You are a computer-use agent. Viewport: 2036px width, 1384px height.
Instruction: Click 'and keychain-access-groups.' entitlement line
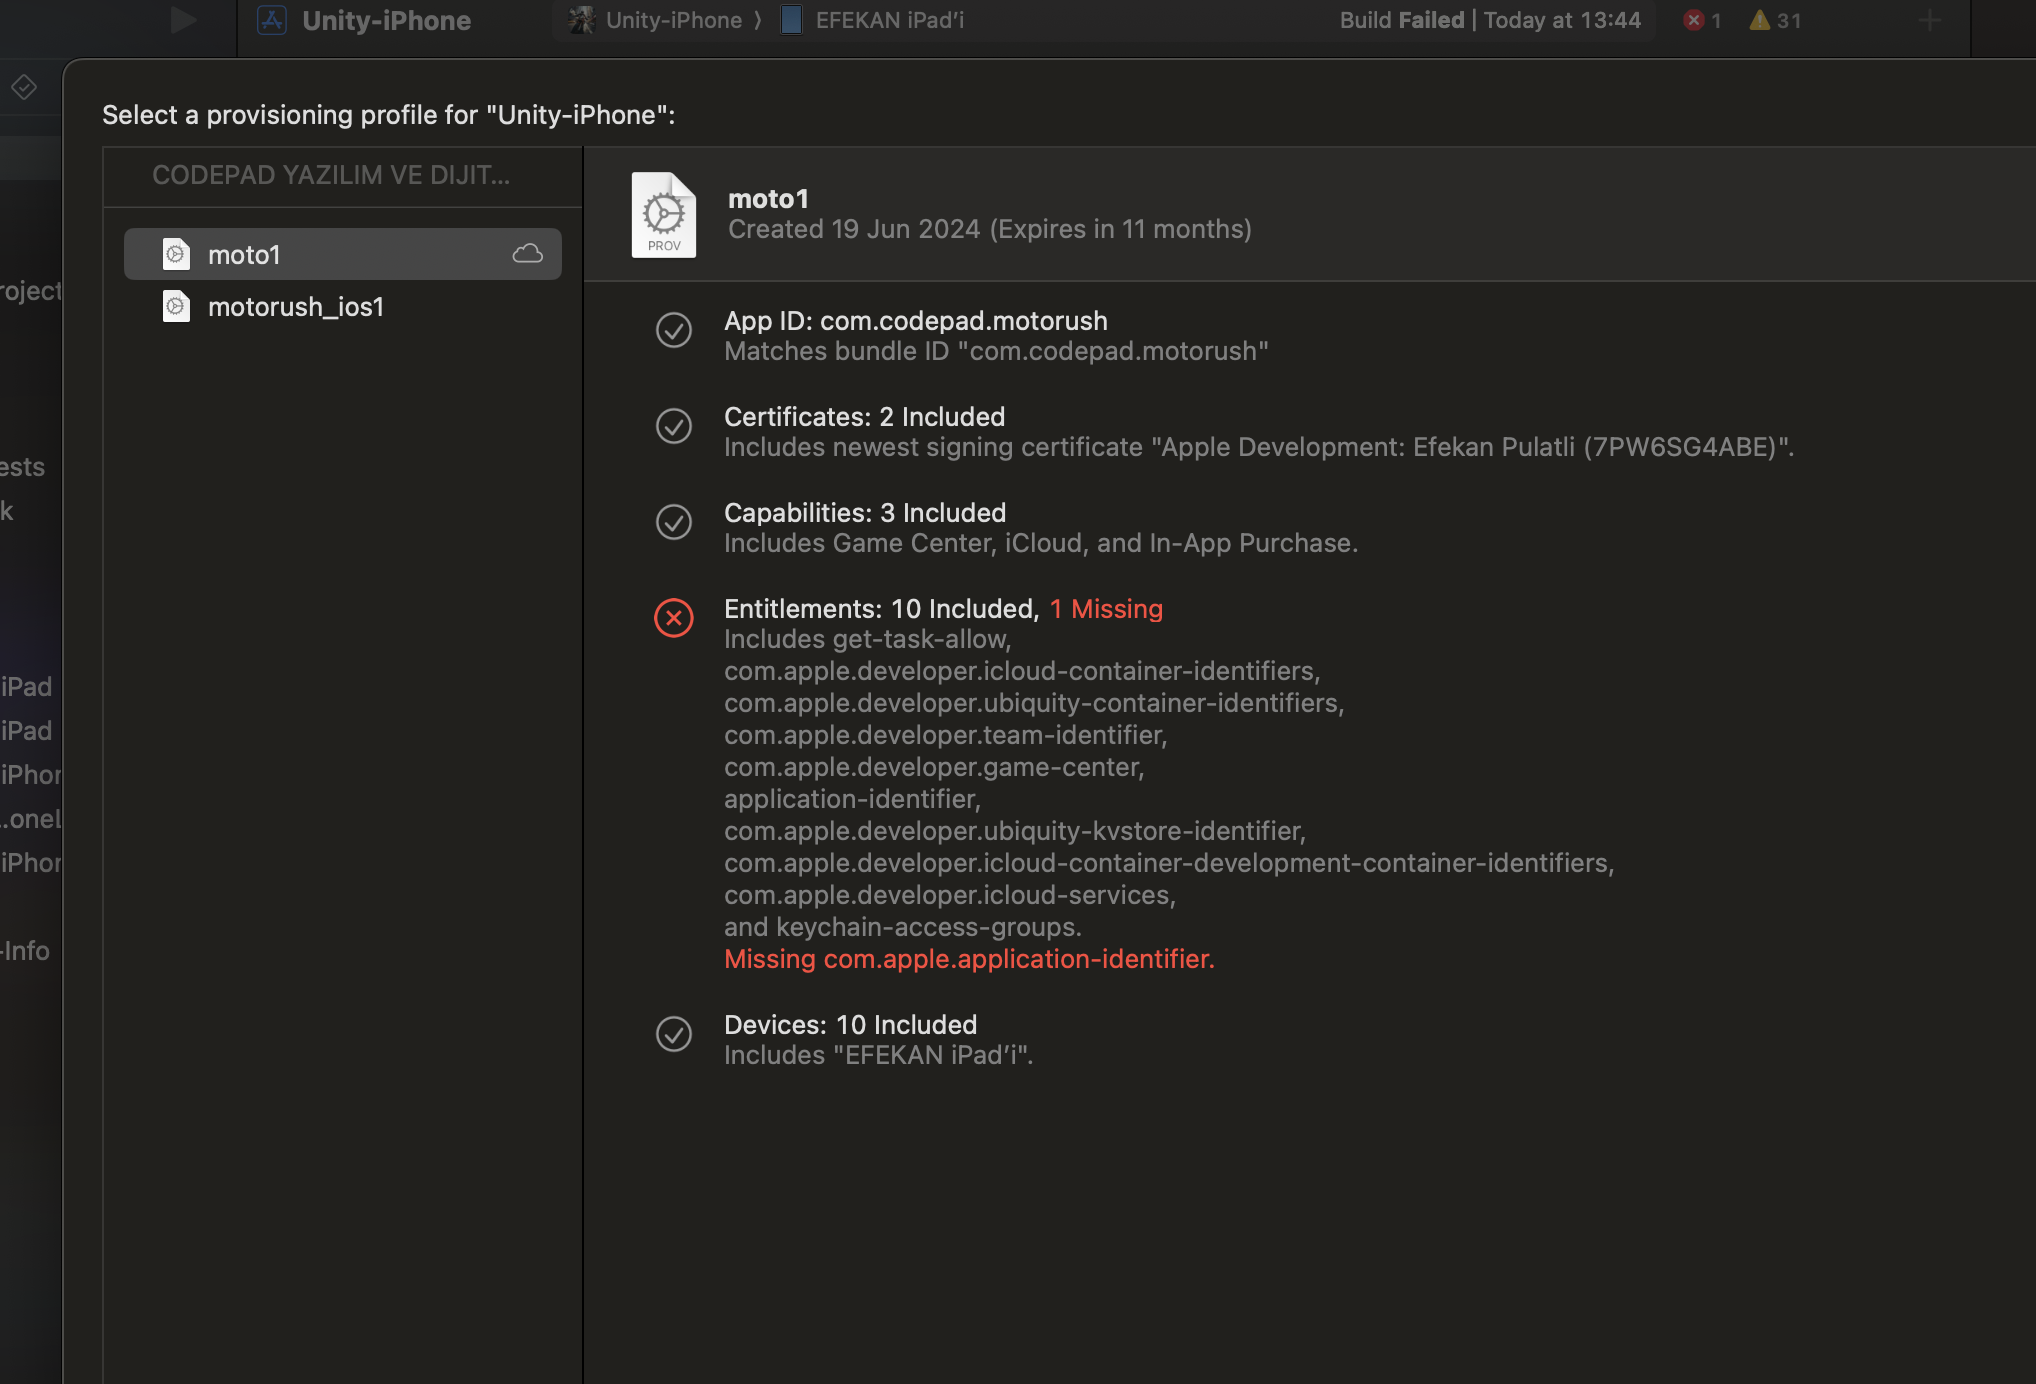pyautogui.click(x=903, y=927)
